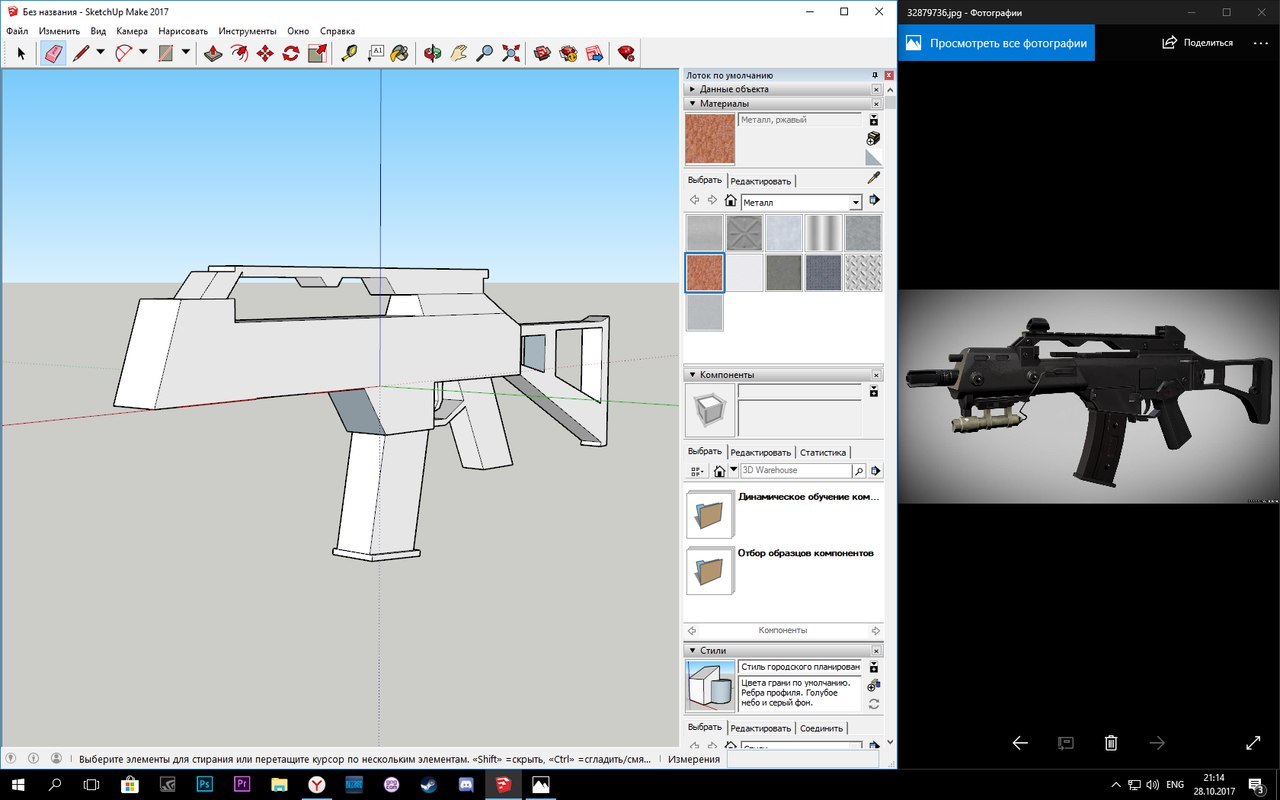
Task: Choose the Zoom magnifier tool
Action: point(485,53)
